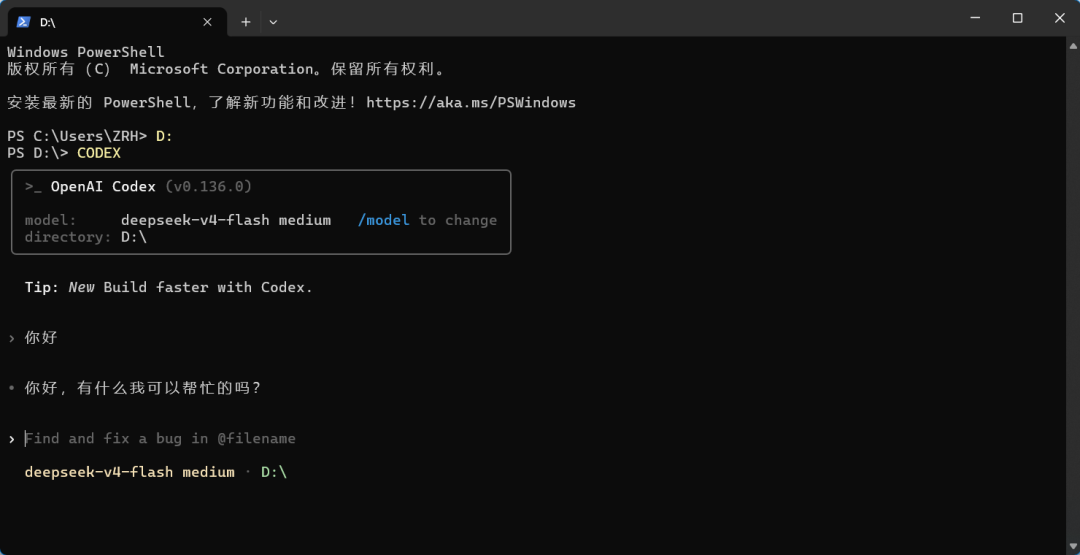Click the Microsoft Corporation copyright line
This screenshot has height=555, width=1080.
pyautogui.click(x=227, y=69)
